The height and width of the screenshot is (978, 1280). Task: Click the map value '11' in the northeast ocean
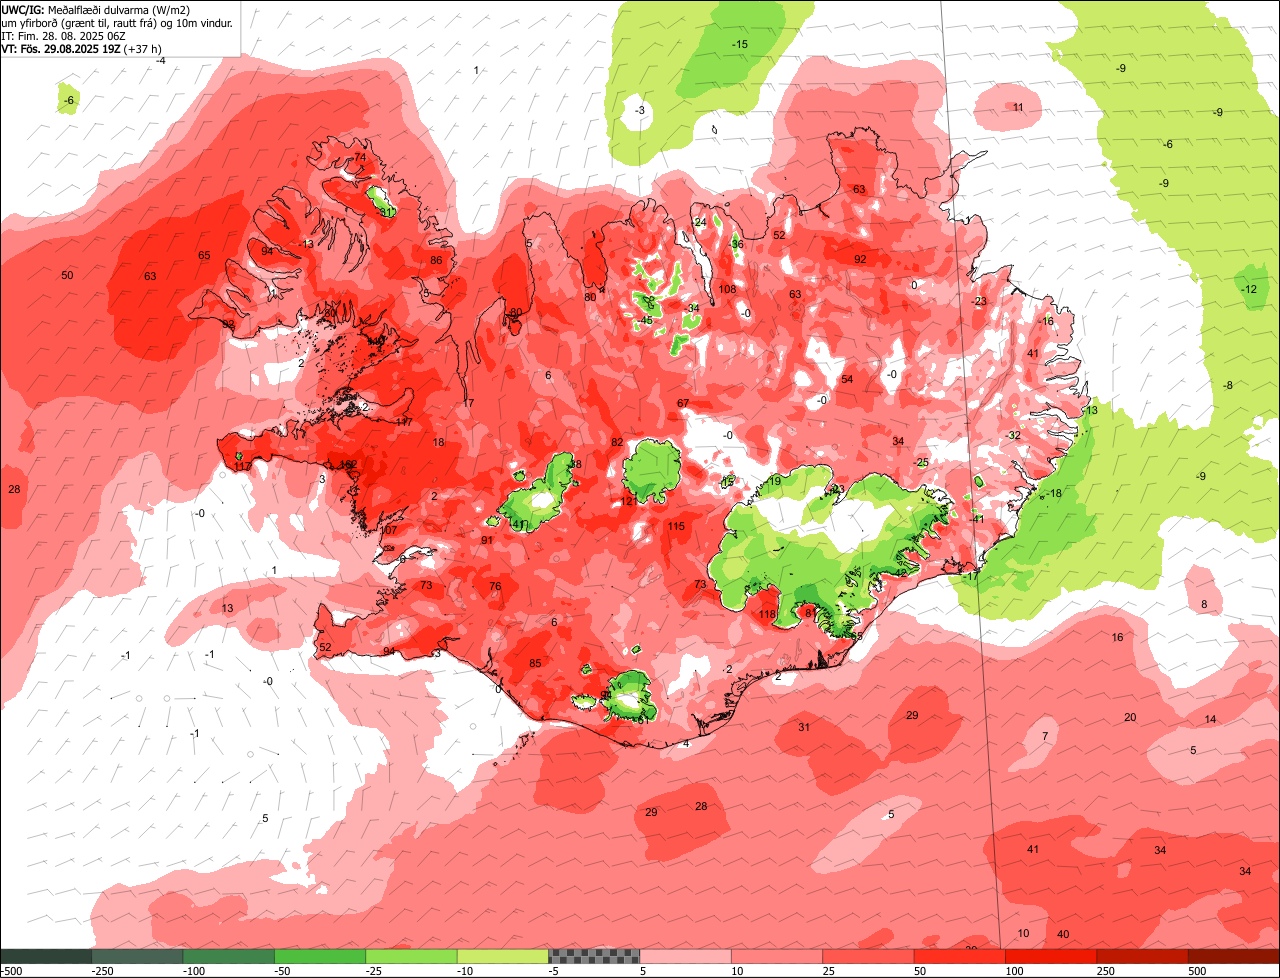click(1018, 107)
